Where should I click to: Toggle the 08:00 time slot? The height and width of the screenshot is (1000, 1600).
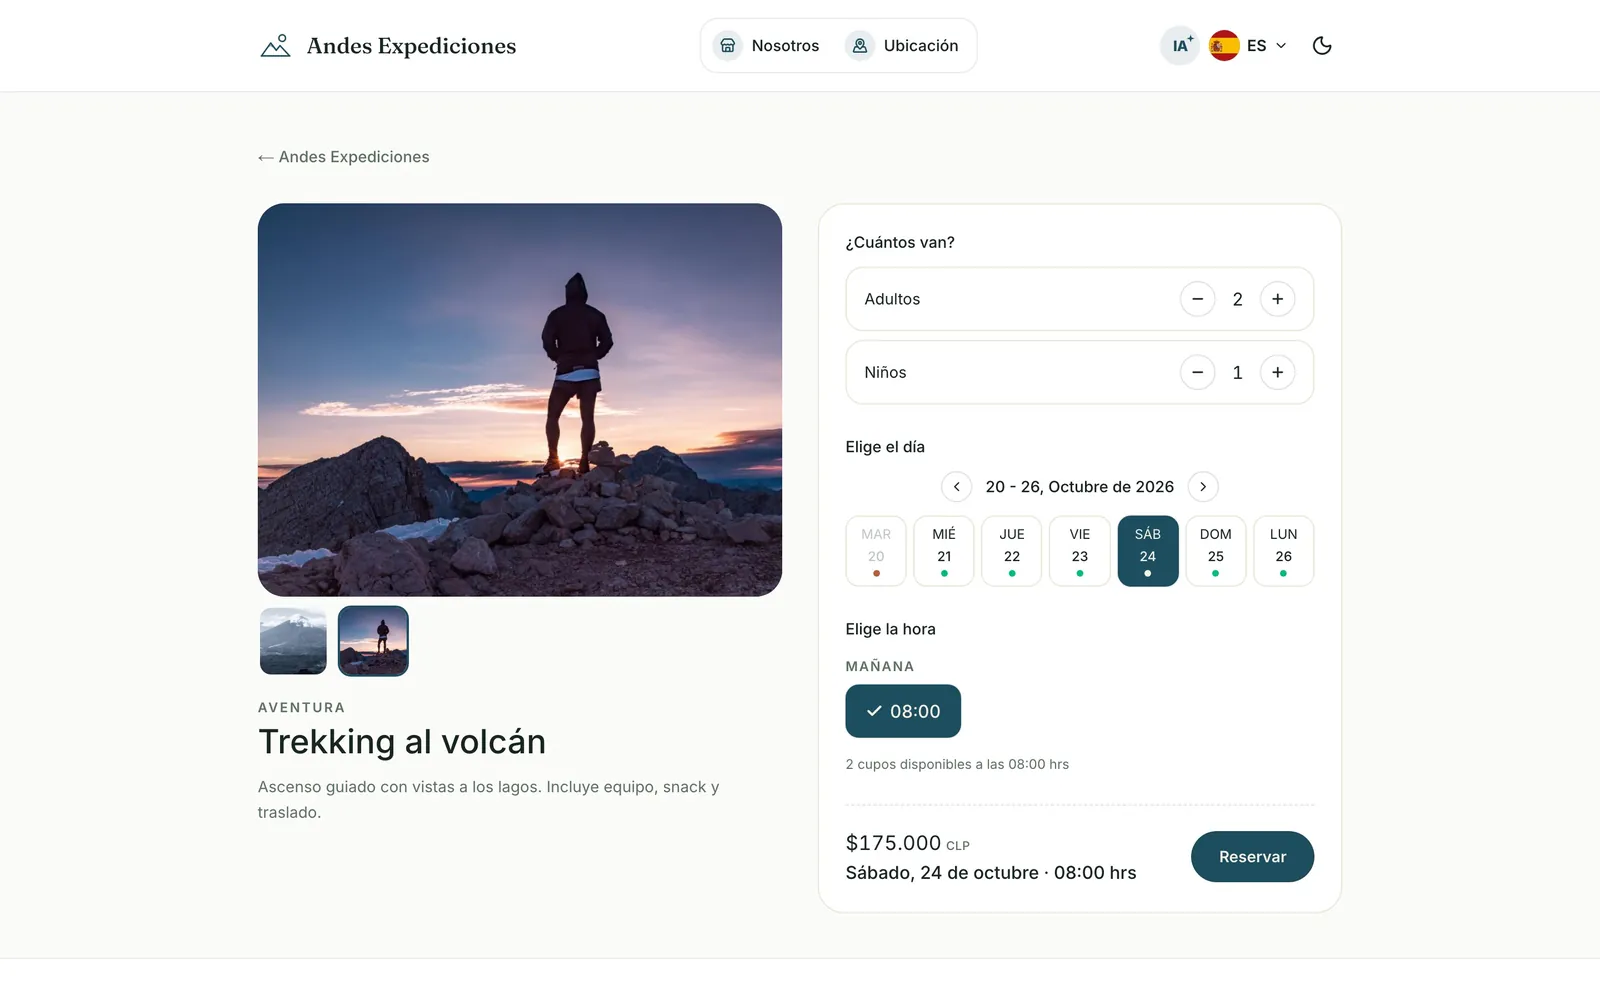(x=903, y=711)
